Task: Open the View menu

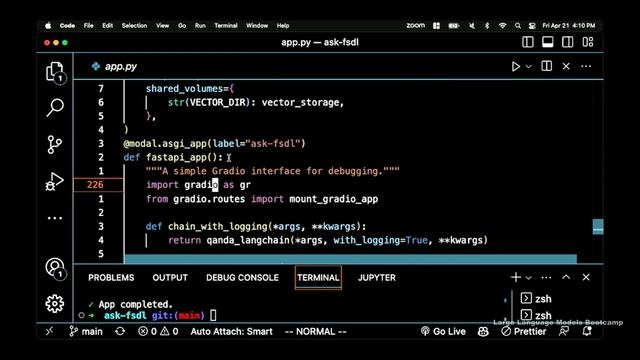Action: [162, 26]
